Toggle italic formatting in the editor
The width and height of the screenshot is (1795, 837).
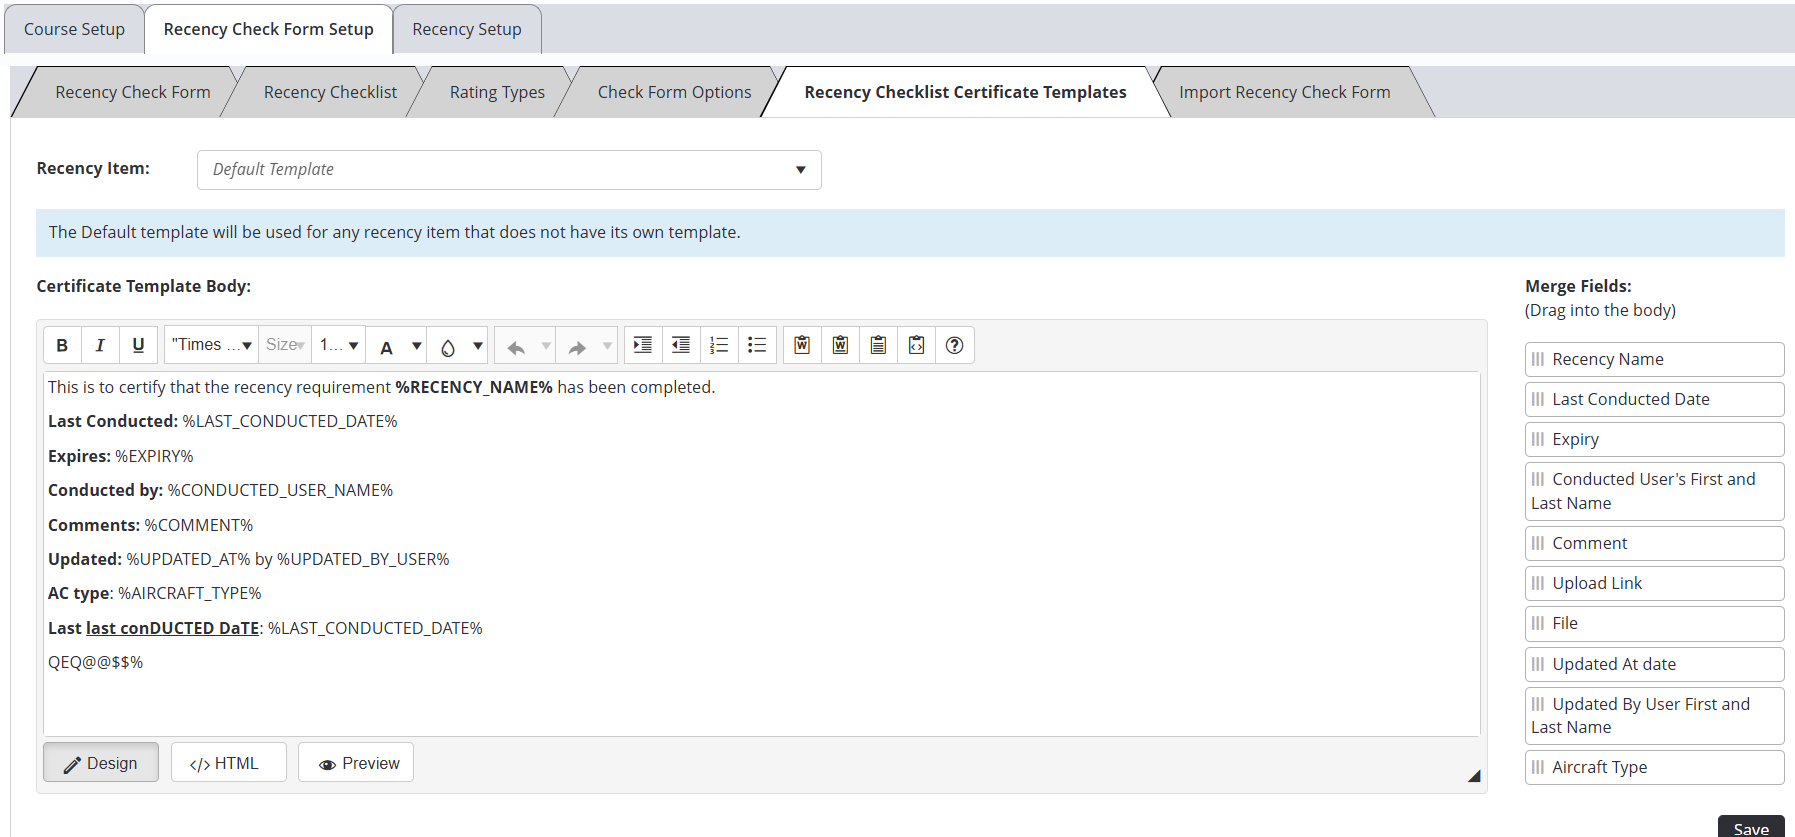(x=100, y=345)
